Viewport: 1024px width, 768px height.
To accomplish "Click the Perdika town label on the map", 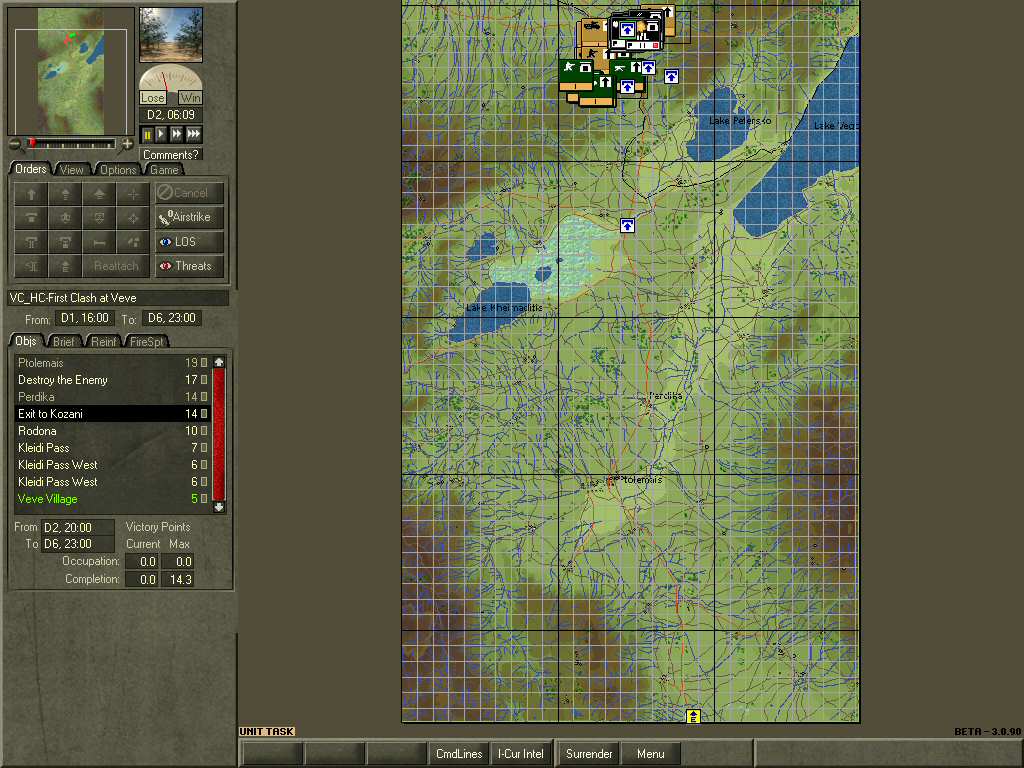I will [x=665, y=396].
